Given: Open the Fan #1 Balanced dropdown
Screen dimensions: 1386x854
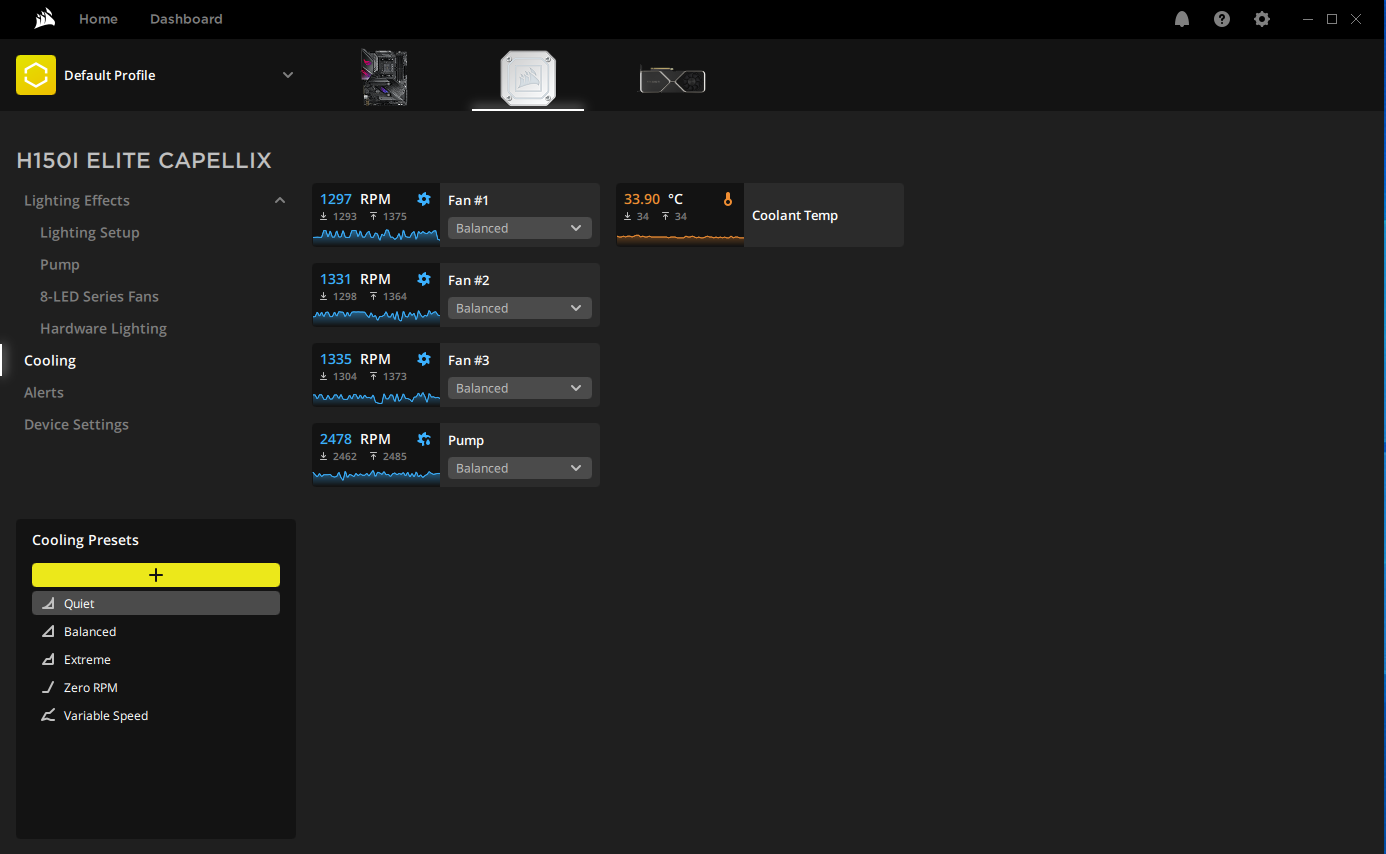Looking at the screenshot, I should pos(520,228).
